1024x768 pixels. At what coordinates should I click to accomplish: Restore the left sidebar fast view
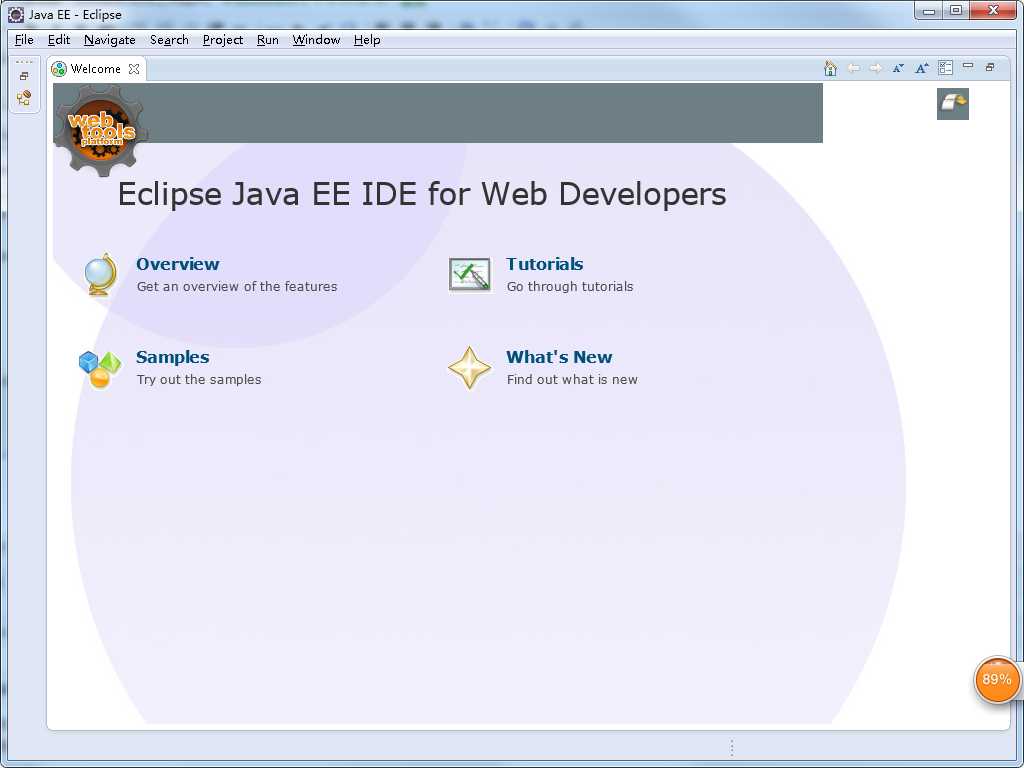24,76
